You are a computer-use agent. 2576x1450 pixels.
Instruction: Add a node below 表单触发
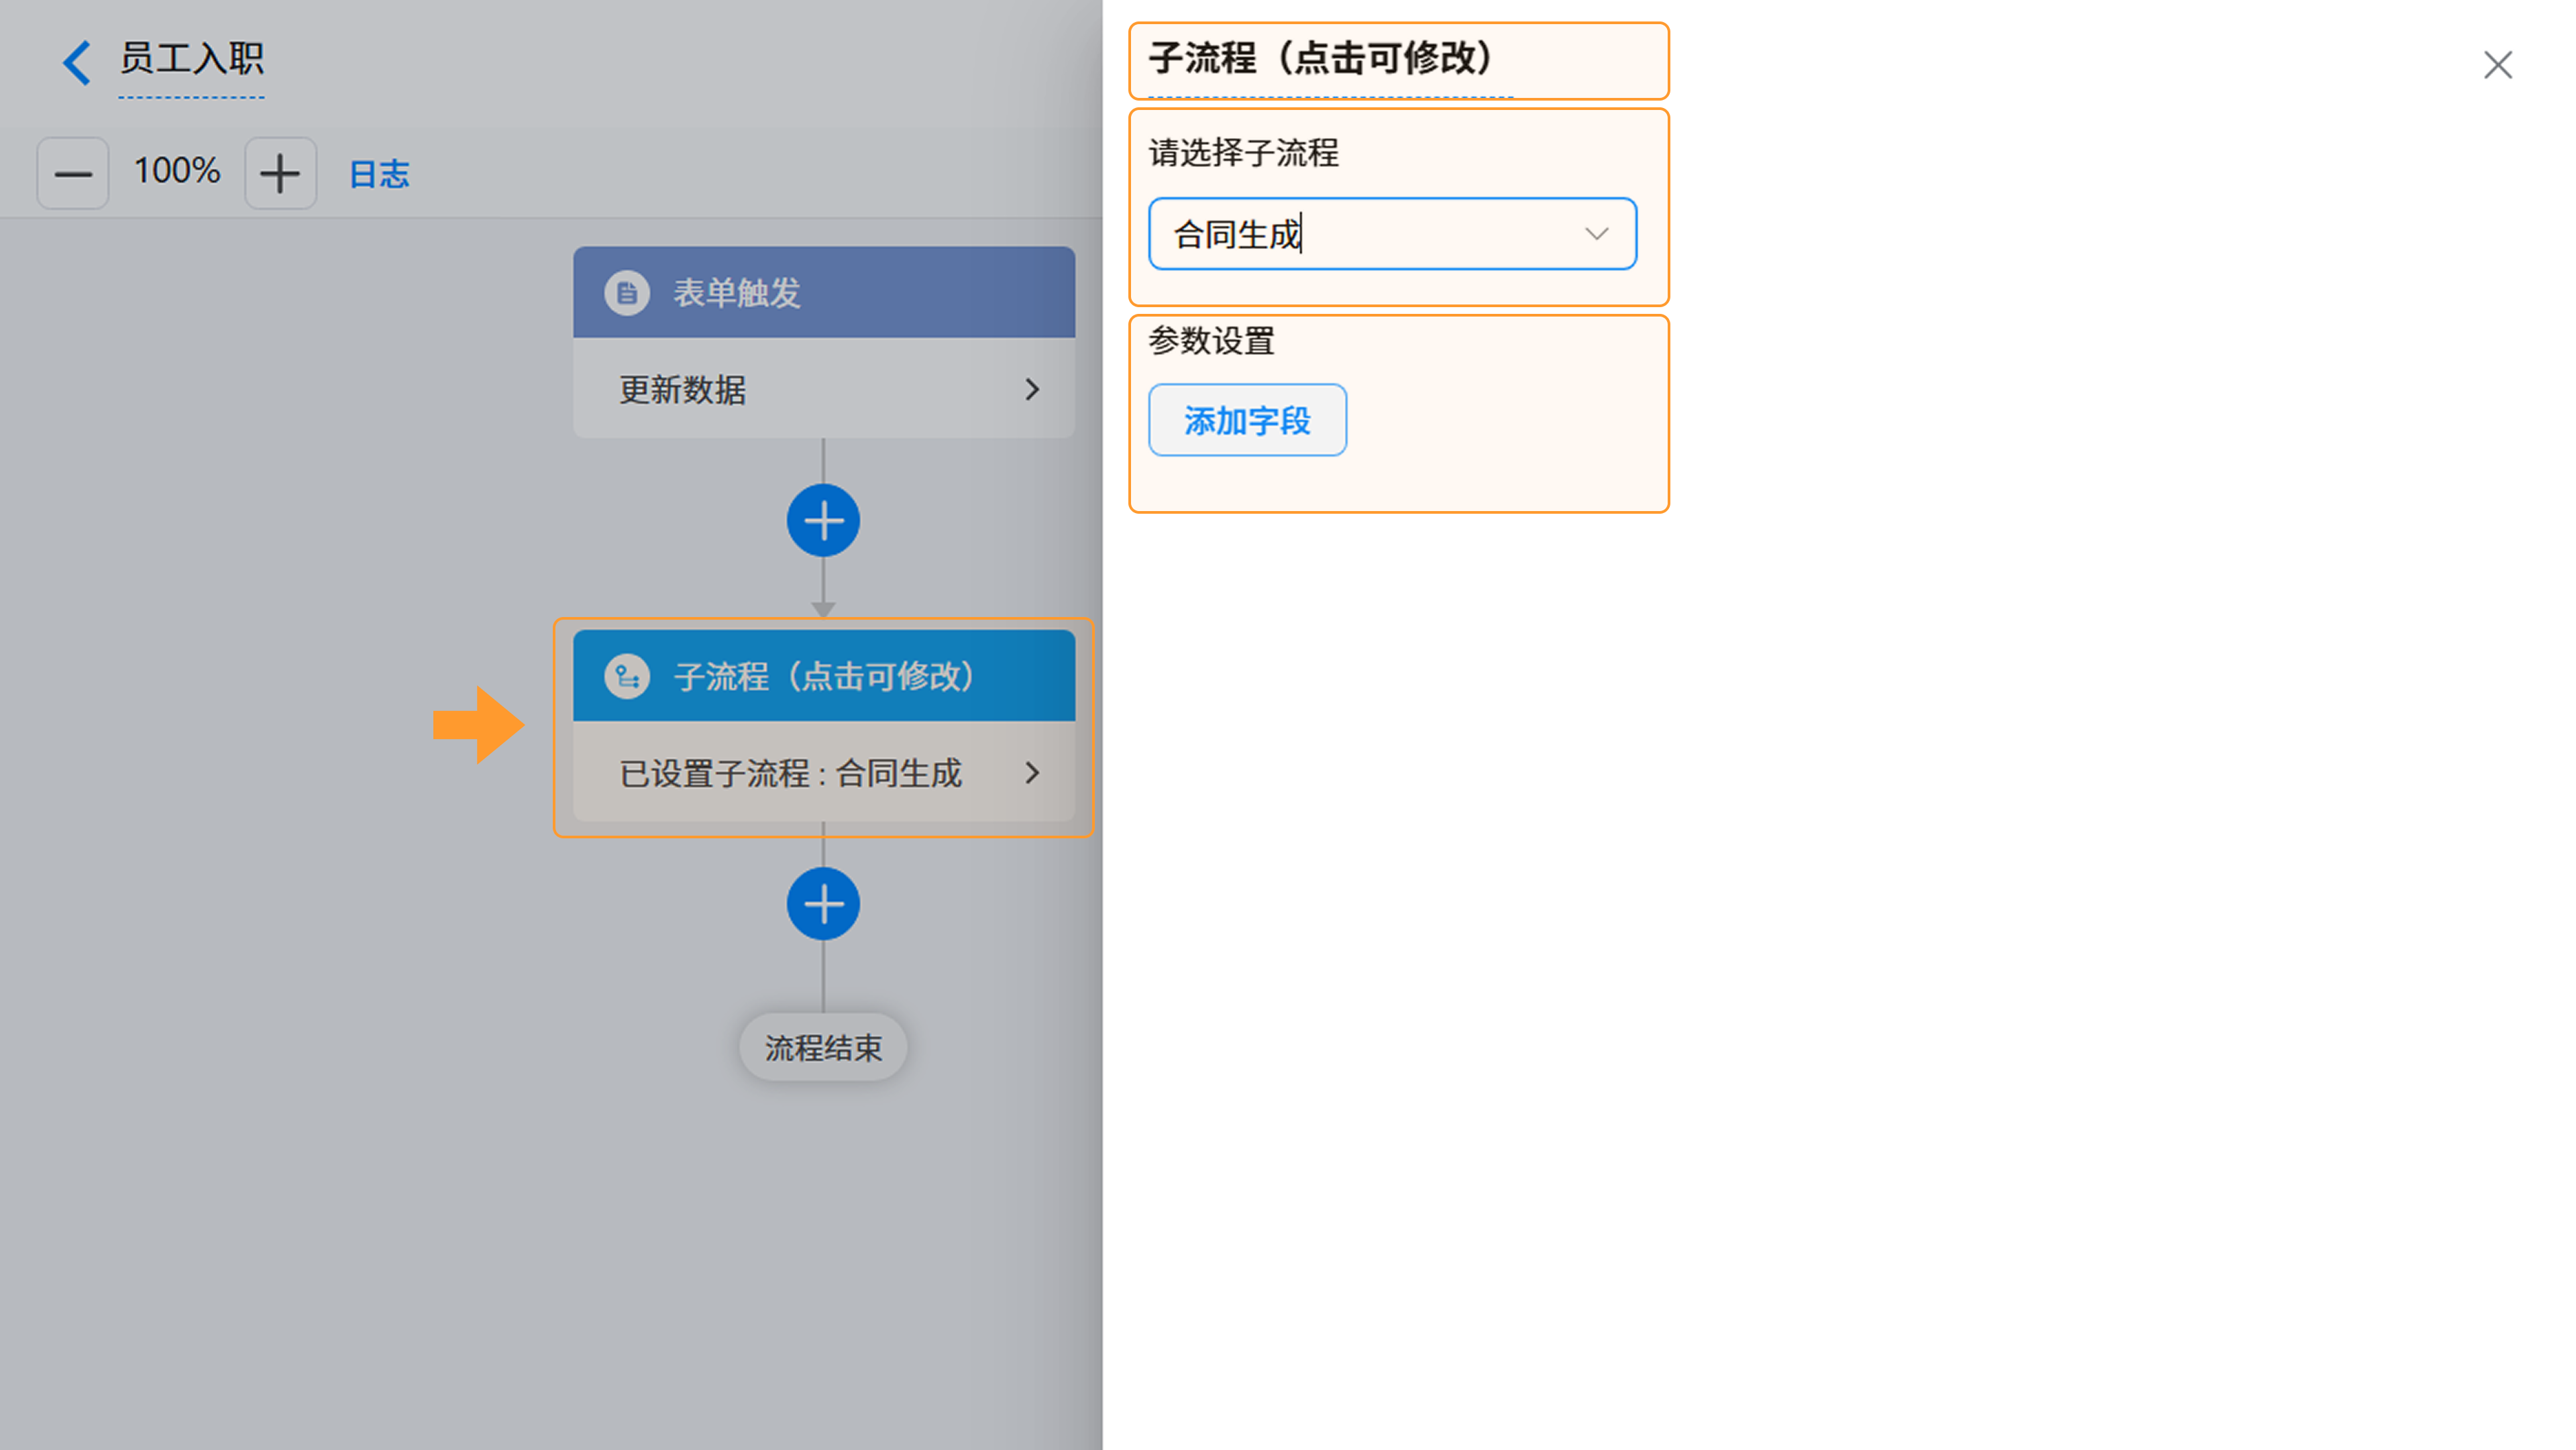[822, 520]
